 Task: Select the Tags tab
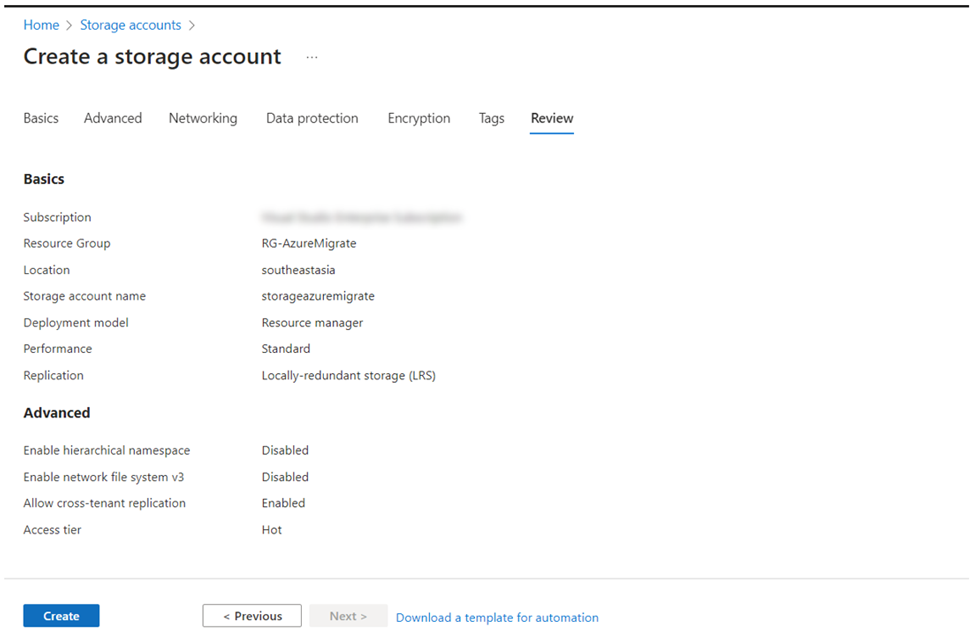click(491, 118)
